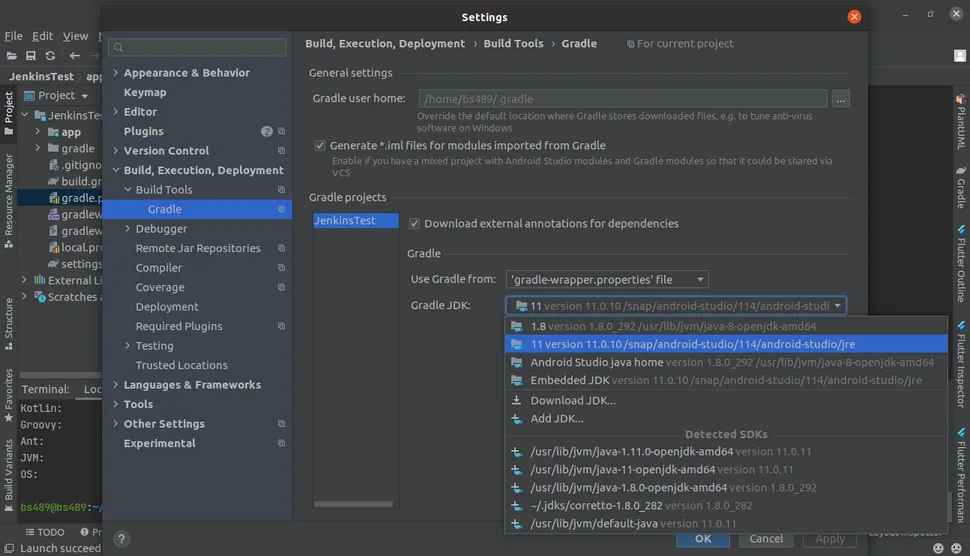
Task: Click the OK button
Action: pyautogui.click(x=703, y=538)
